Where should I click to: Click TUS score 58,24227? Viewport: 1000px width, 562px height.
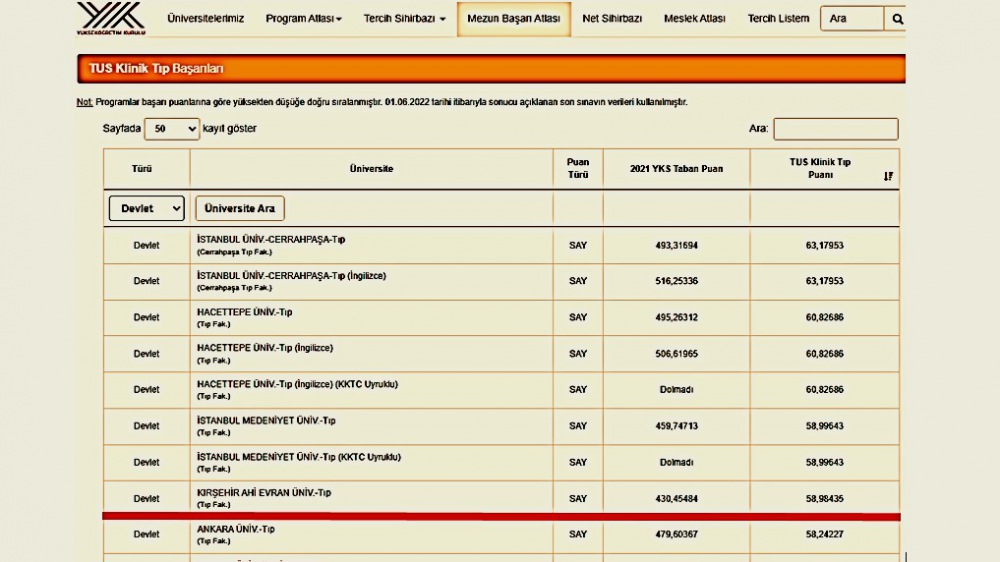coord(824,535)
